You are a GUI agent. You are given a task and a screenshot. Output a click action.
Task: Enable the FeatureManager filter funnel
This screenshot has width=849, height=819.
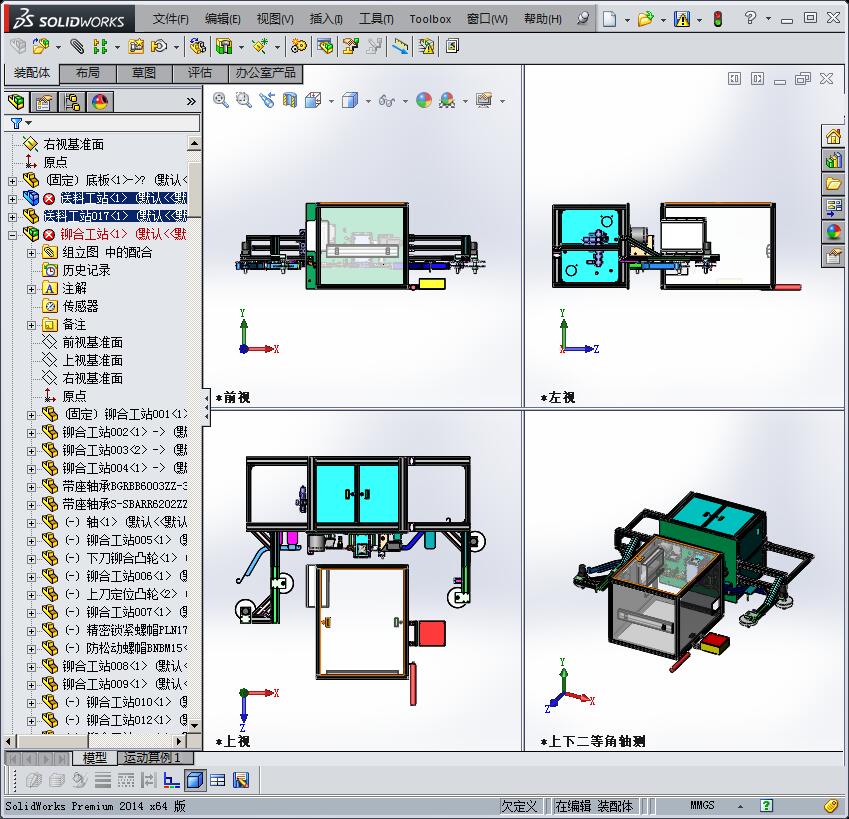16,122
